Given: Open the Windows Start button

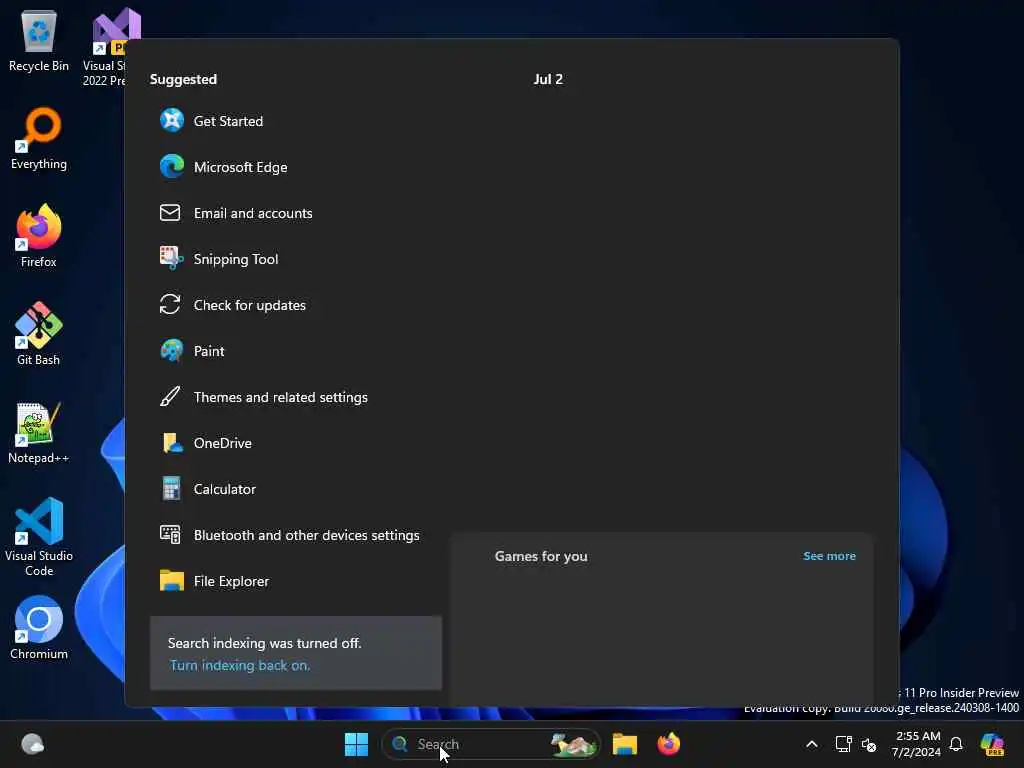Looking at the screenshot, I should click(x=356, y=744).
